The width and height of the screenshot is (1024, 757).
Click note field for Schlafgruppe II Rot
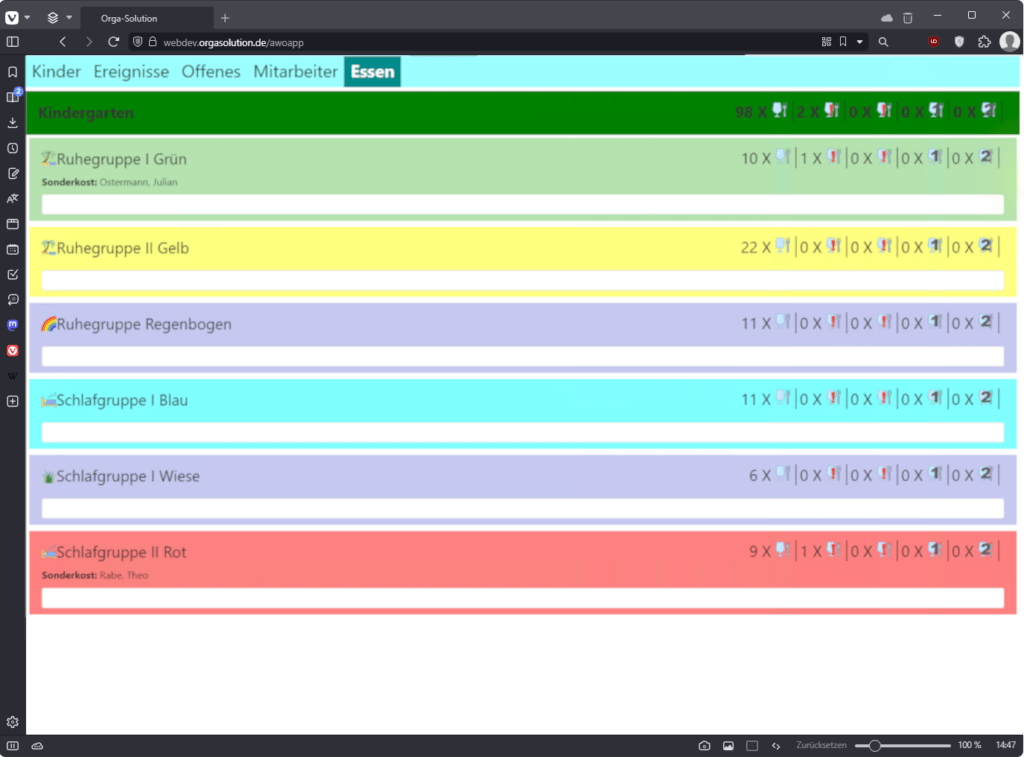[522, 598]
